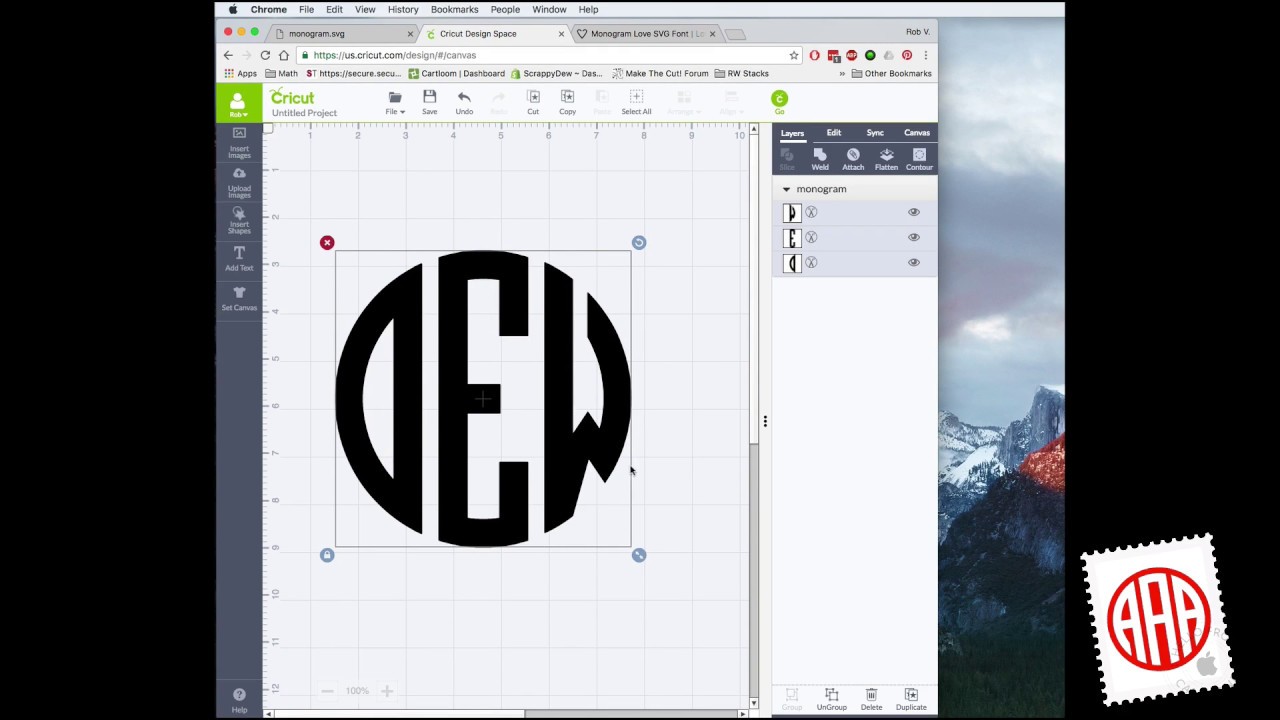Select the Add Text tool

(239, 259)
